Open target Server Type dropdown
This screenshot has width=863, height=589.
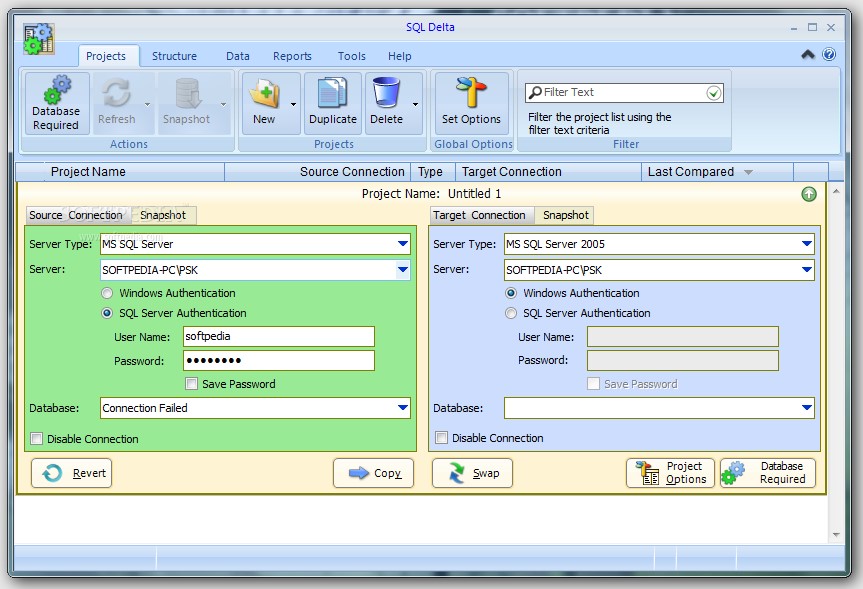click(x=807, y=244)
